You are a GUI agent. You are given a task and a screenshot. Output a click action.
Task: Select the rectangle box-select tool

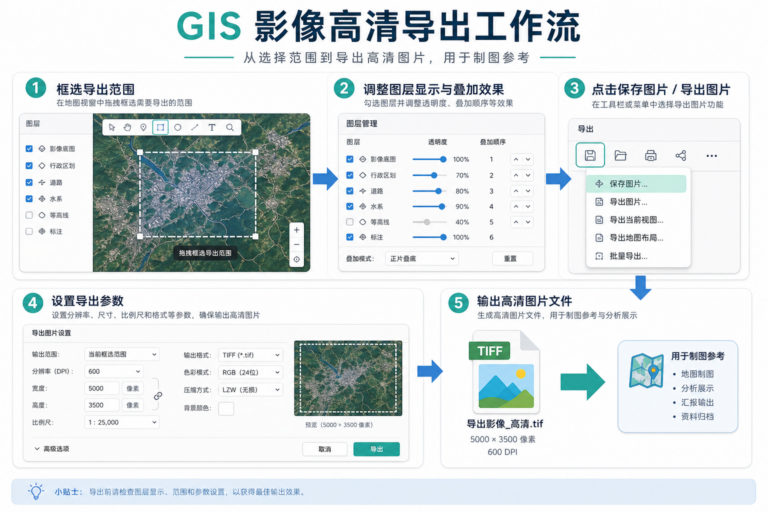160,127
